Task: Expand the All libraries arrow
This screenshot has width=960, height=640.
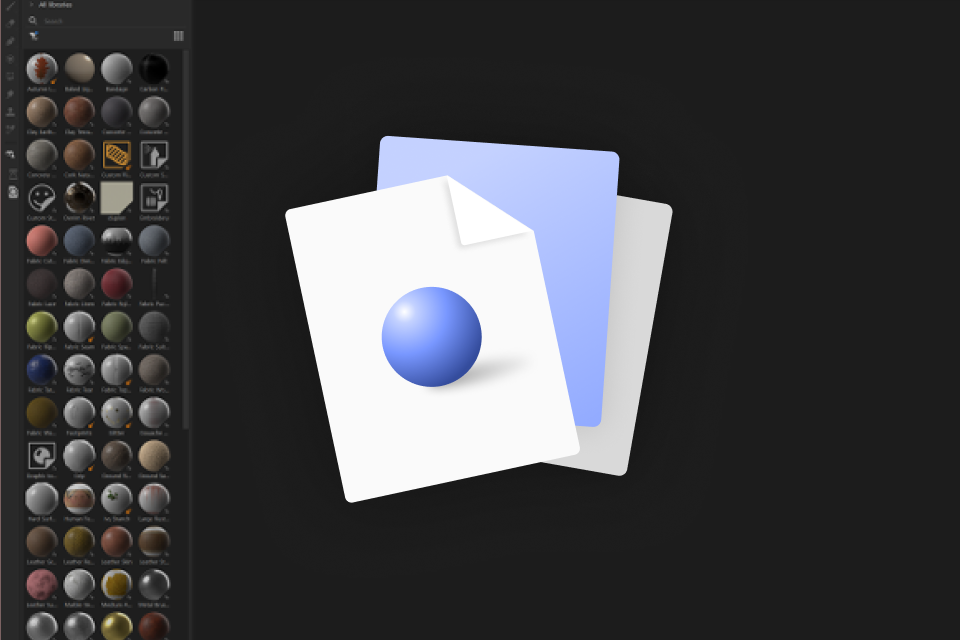Action: tap(32, 4)
